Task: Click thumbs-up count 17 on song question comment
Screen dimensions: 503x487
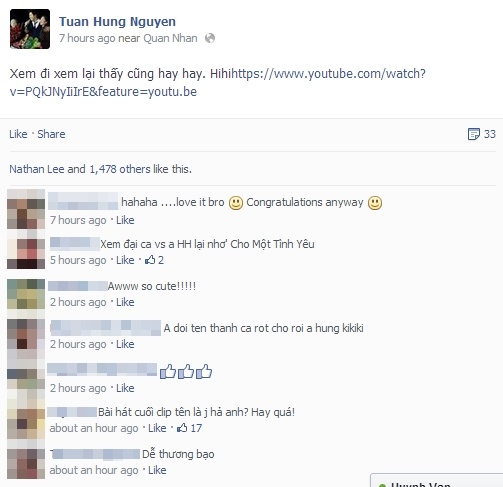Action: [189, 428]
